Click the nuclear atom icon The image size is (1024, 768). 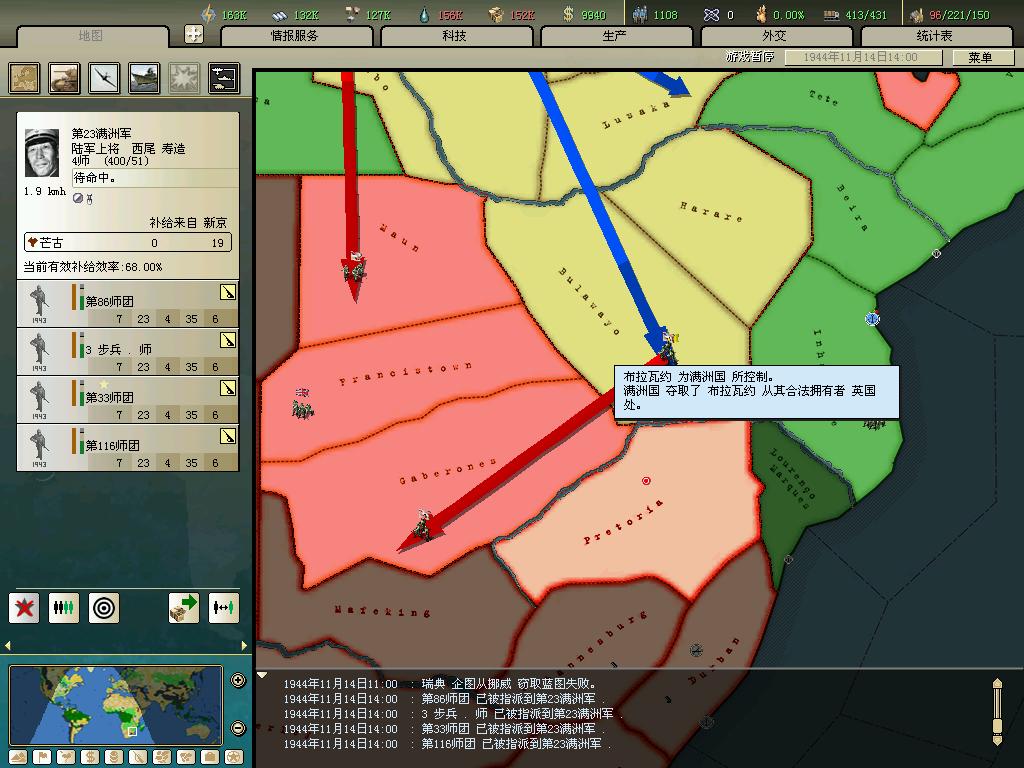click(x=711, y=14)
